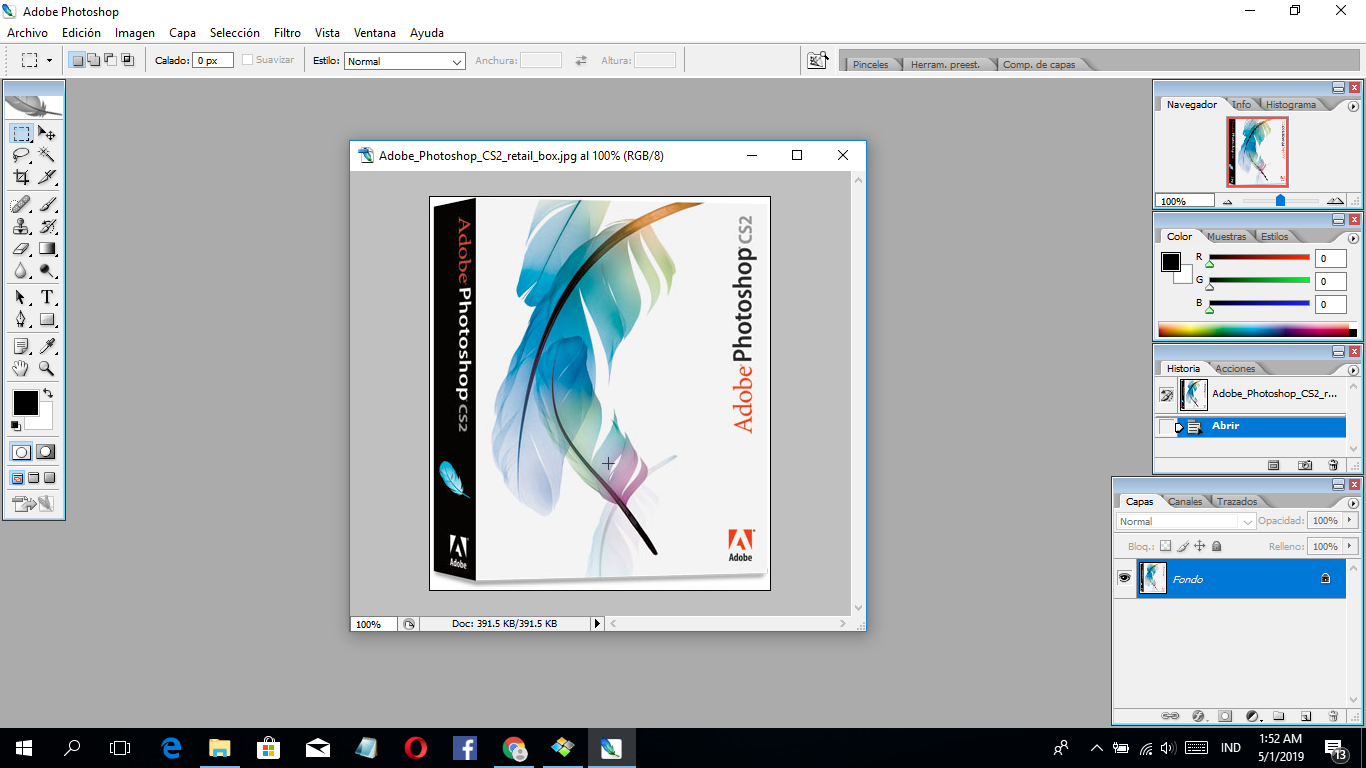Create new snapshot camera icon in Historia

pos(1305,465)
